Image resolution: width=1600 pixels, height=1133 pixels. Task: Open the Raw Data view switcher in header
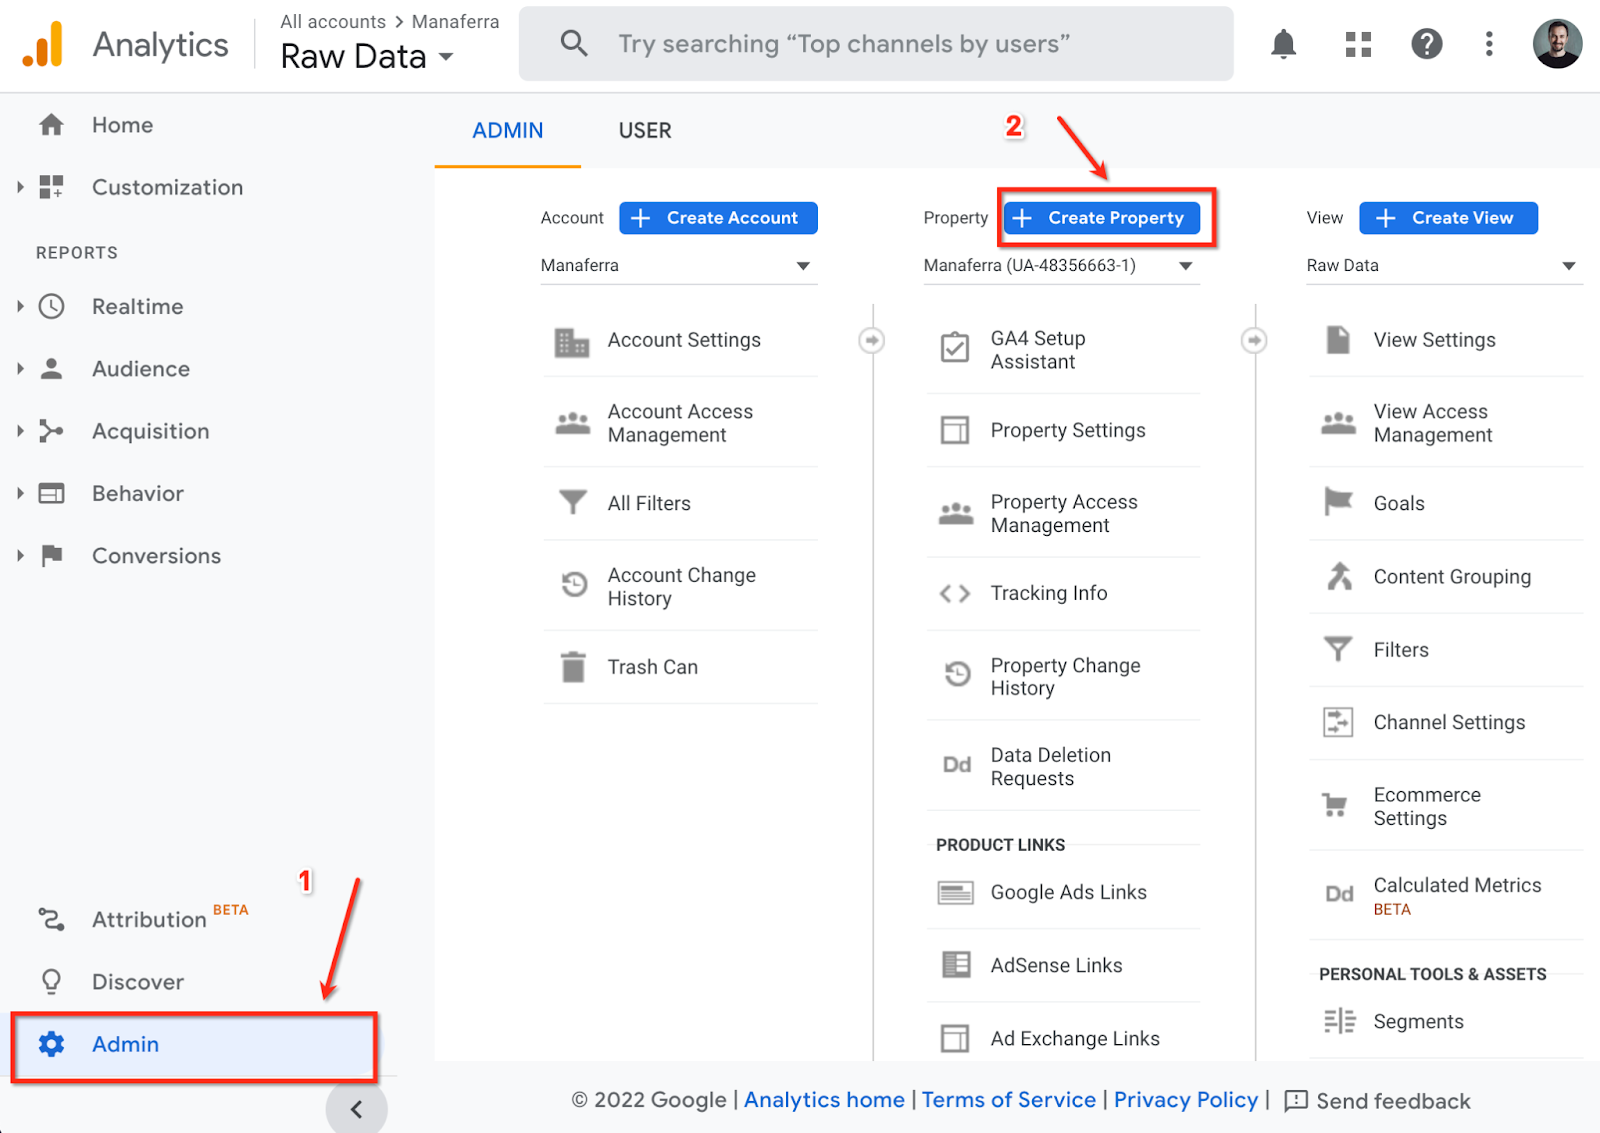coord(367,57)
